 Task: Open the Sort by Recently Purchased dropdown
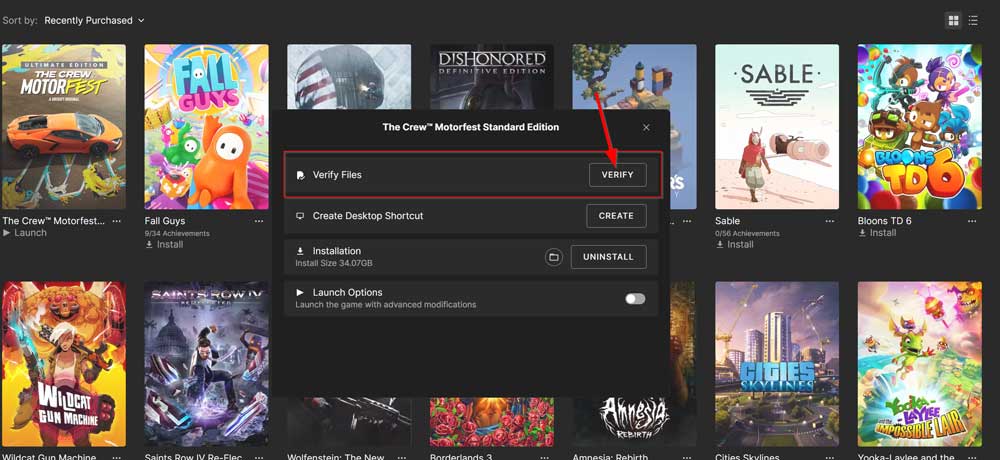pyautogui.click(x=94, y=20)
